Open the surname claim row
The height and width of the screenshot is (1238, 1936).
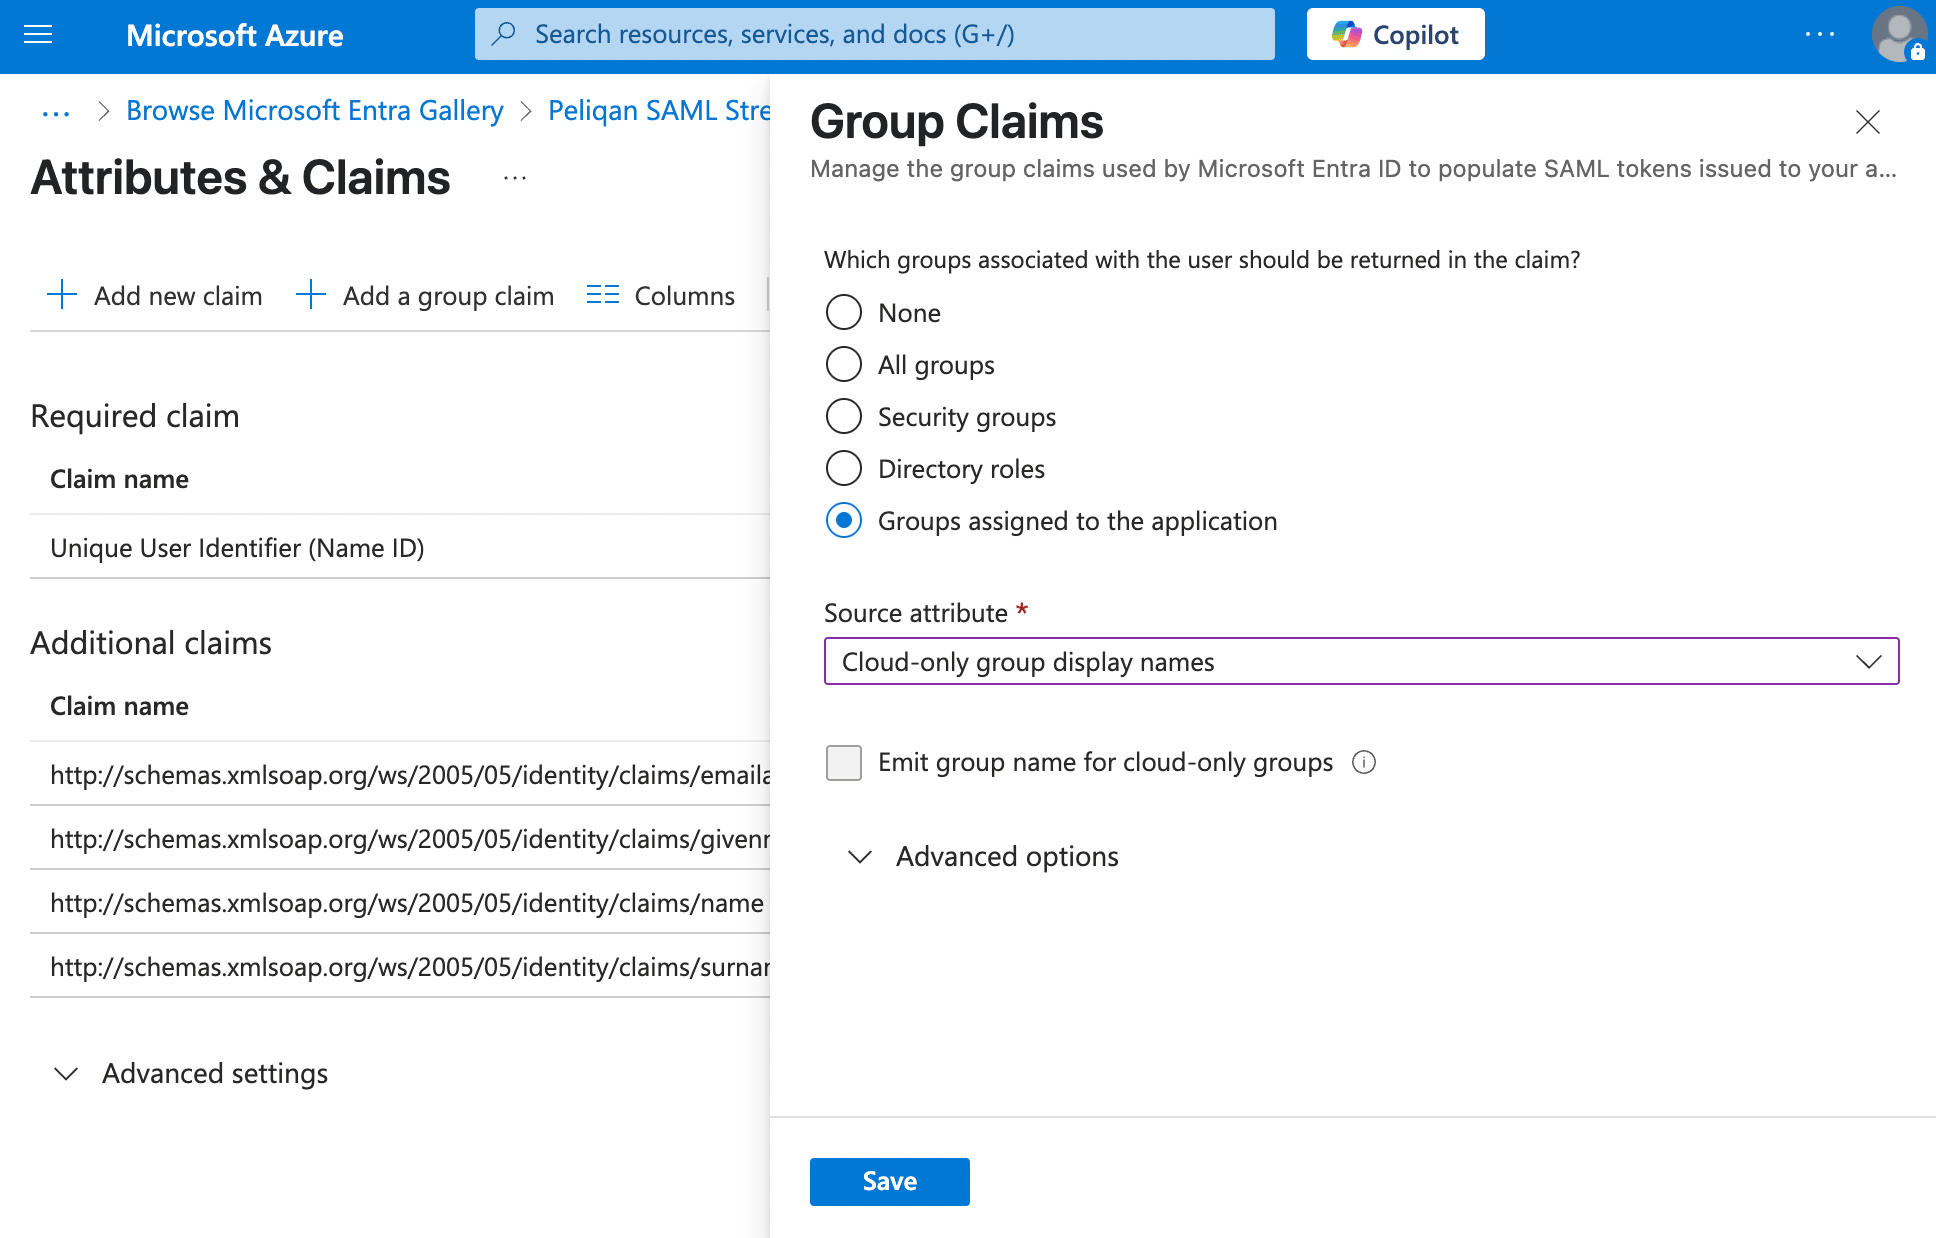400,966
